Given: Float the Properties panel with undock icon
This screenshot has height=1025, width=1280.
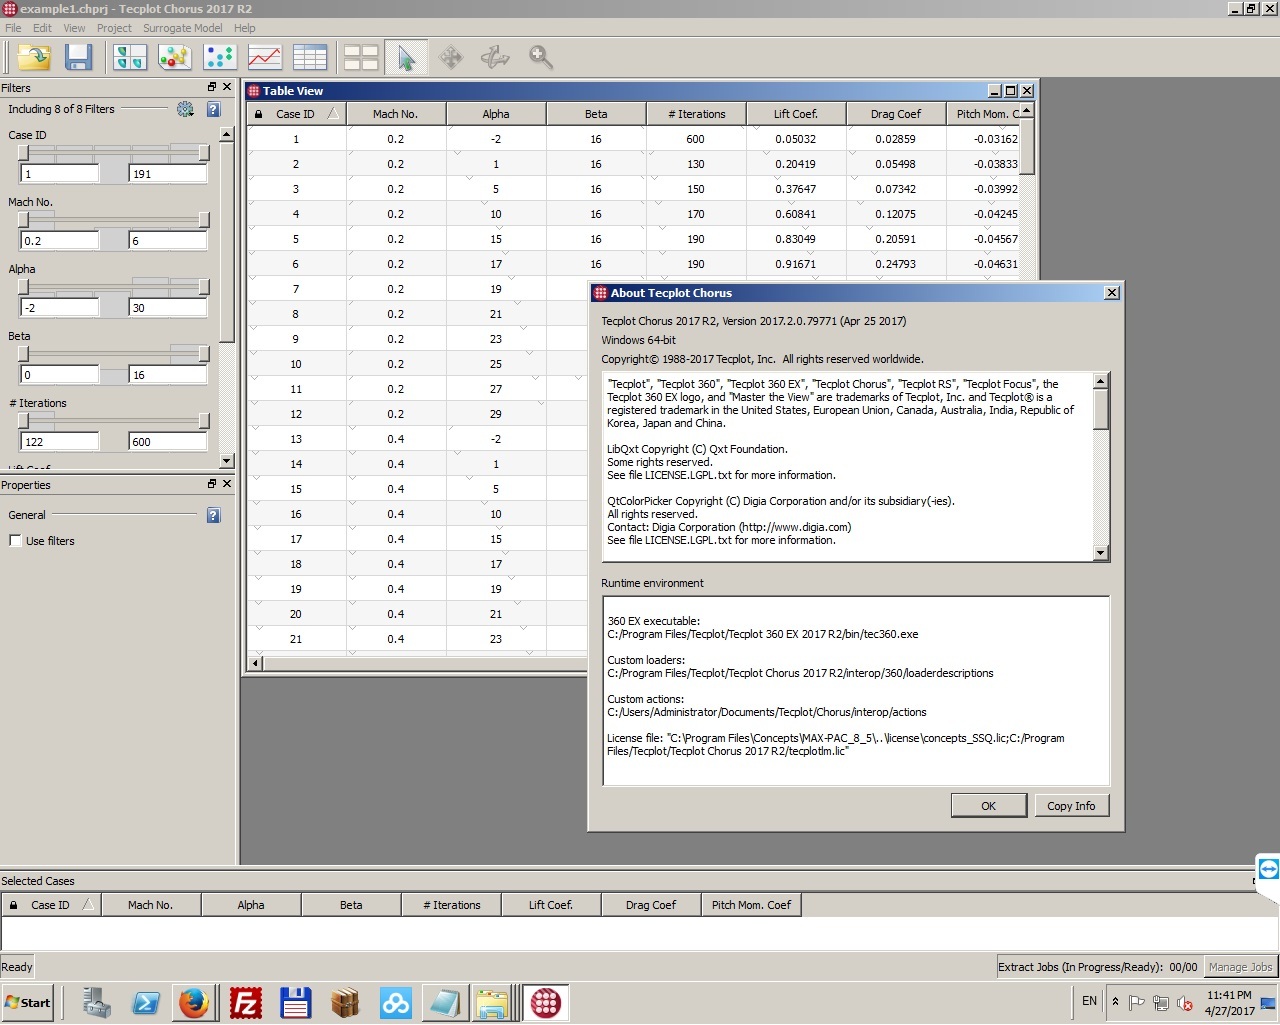Looking at the screenshot, I should pos(212,484).
